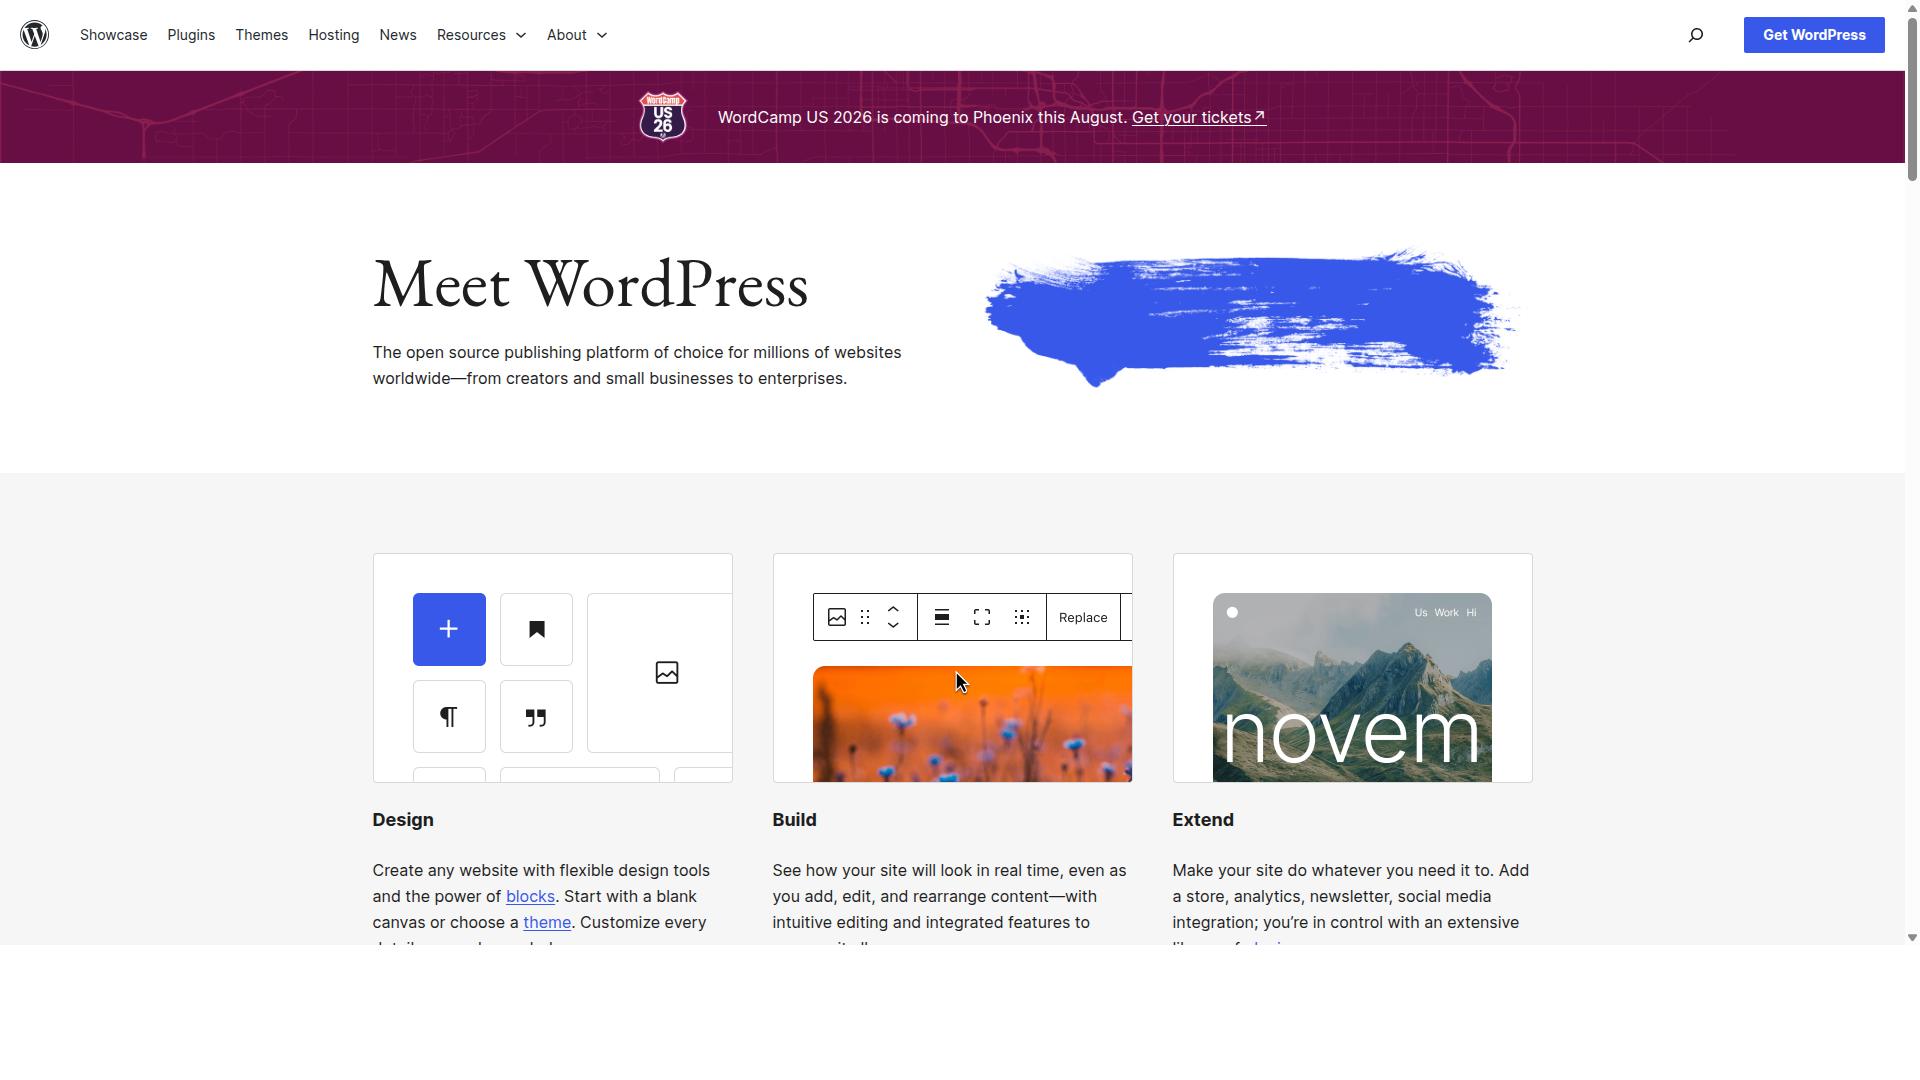The image size is (1920, 1080).
Task: Click the Design heading
Action: point(403,820)
